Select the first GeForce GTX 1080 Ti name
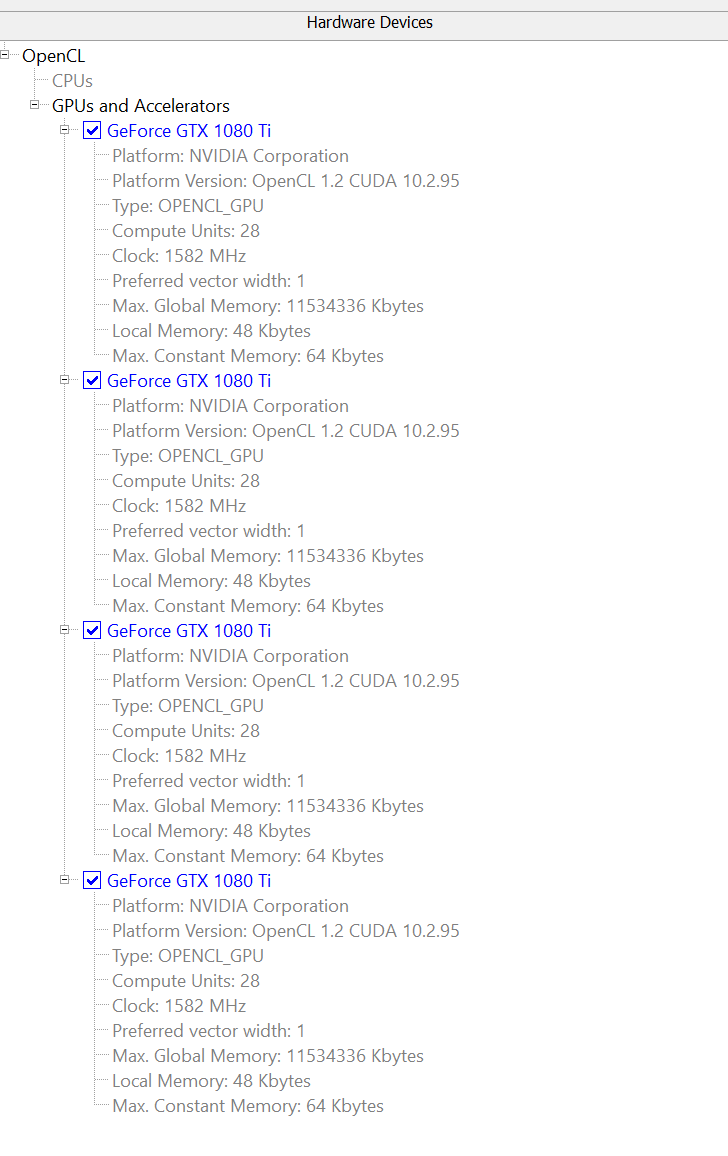The height and width of the screenshot is (1156, 728). [x=188, y=131]
